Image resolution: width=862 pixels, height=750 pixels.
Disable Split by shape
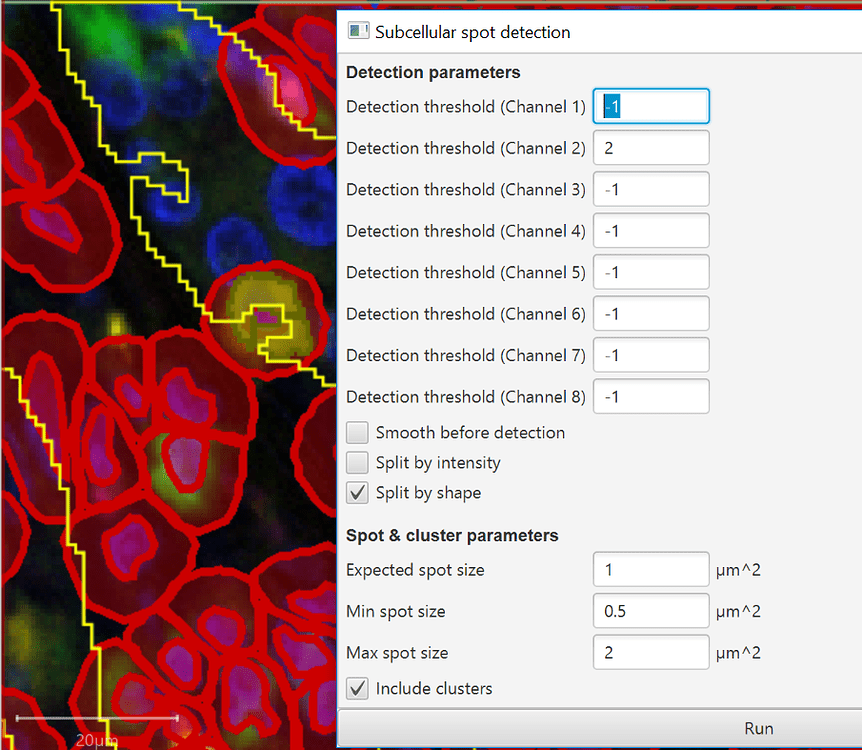[357, 492]
